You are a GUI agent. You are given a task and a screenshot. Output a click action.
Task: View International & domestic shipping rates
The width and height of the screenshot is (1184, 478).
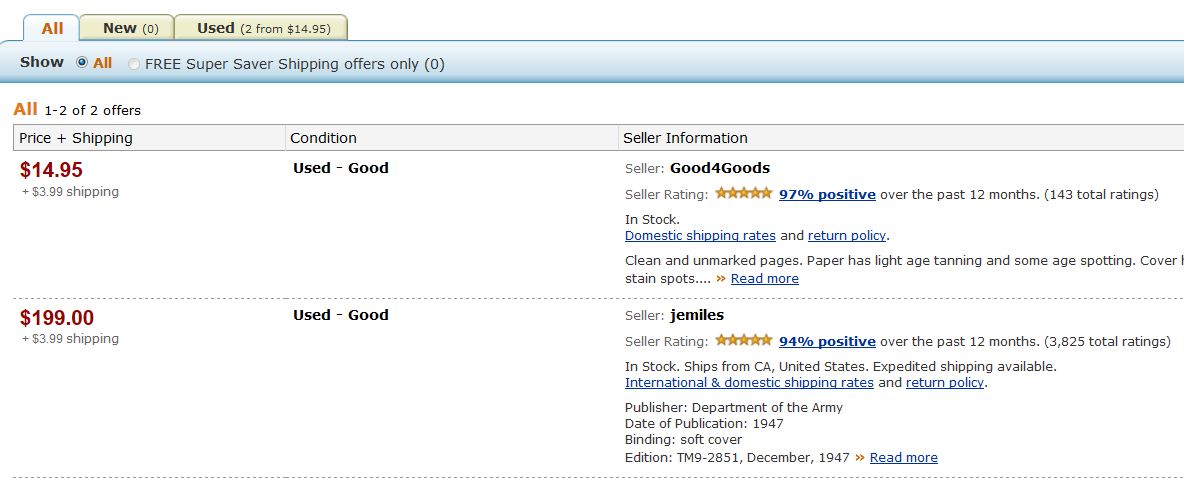749,383
